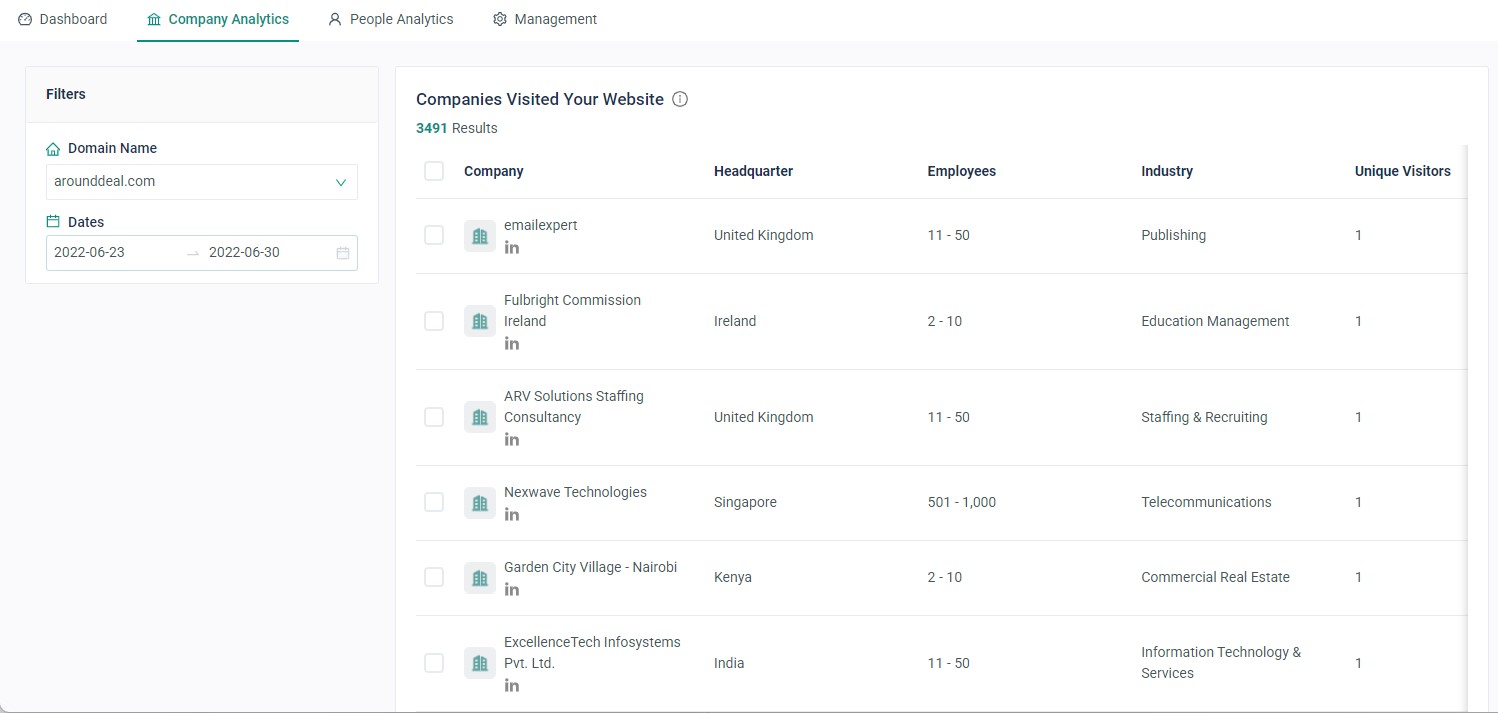This screenshot has height=713, width=1498.
Task: Click the info icon beside Companies Visited title
Action: 680,99
